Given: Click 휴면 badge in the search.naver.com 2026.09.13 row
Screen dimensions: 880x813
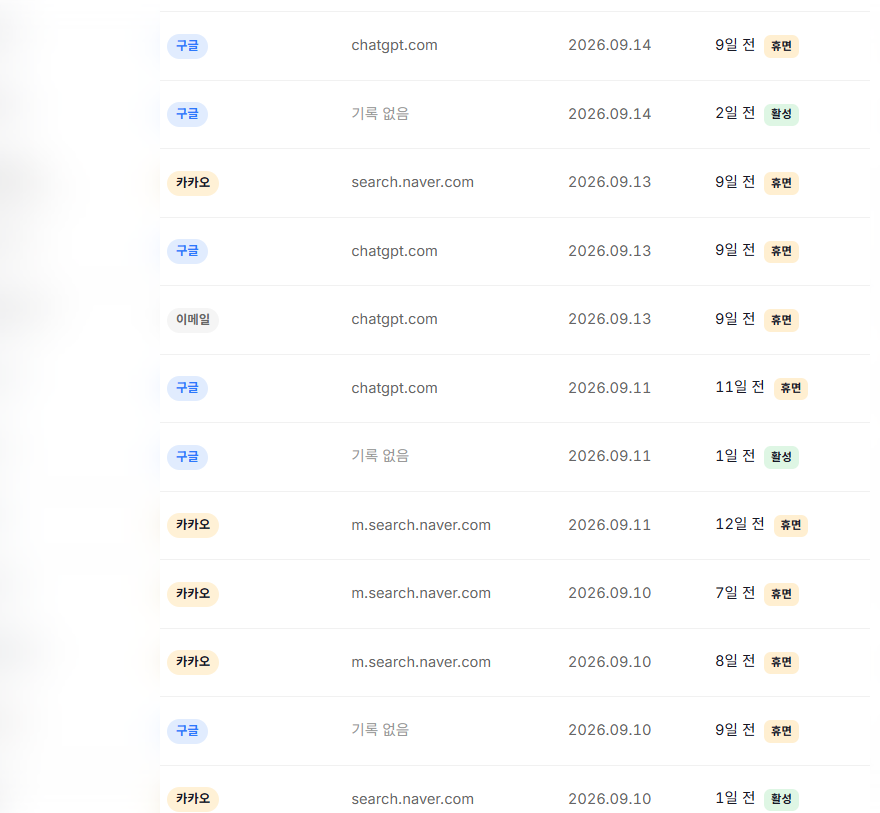Looking at the screenshot, I should [x=781, y=183].
